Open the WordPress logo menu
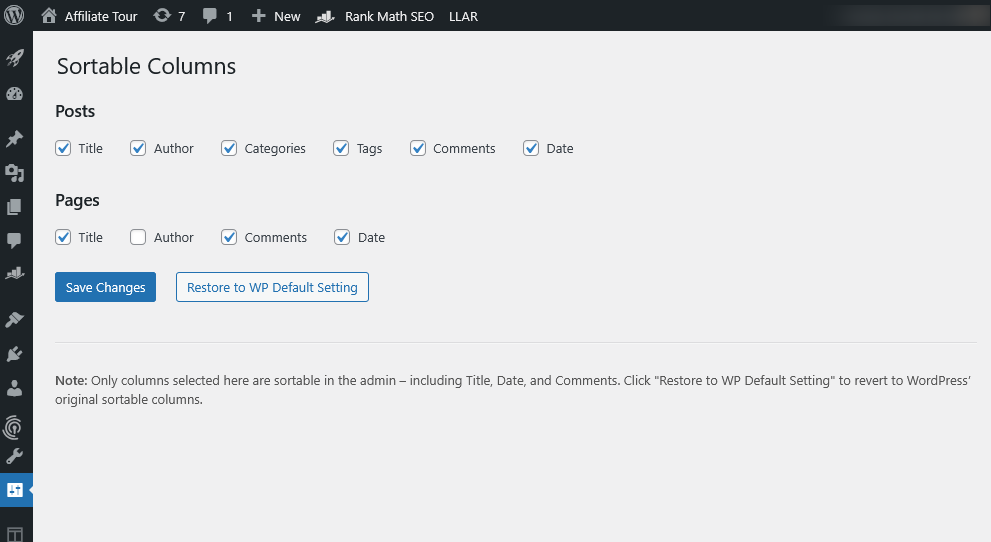Viewport: 991px width, 542px height. [x=15, y=16]
